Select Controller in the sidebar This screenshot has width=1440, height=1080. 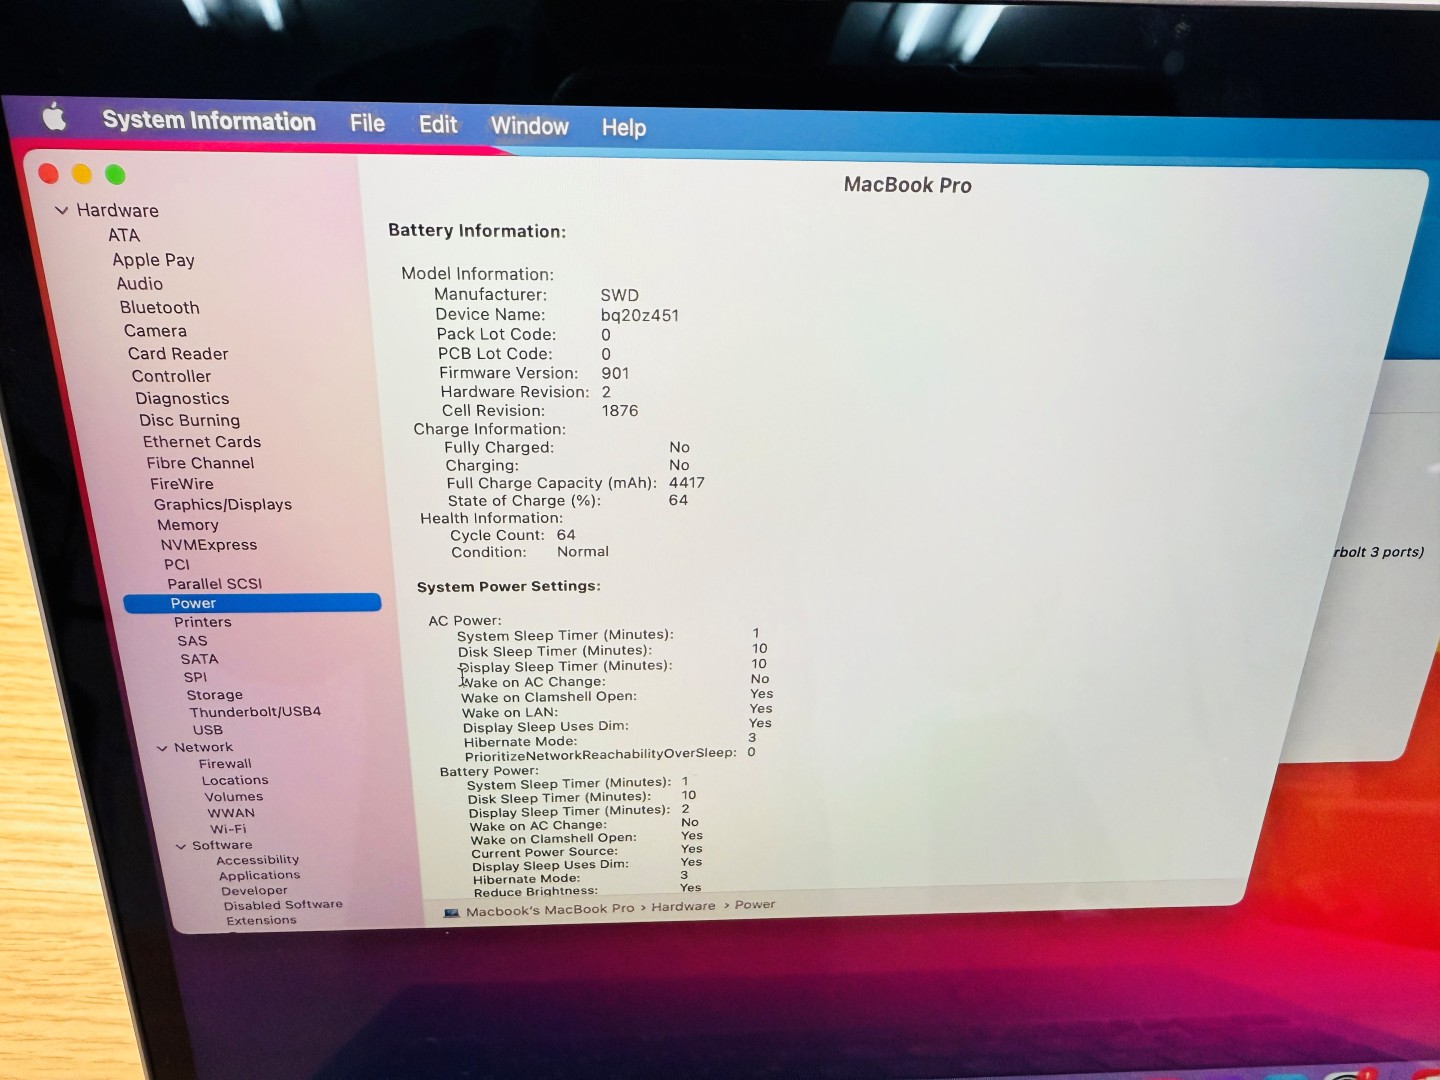click(x=171, y=377)
